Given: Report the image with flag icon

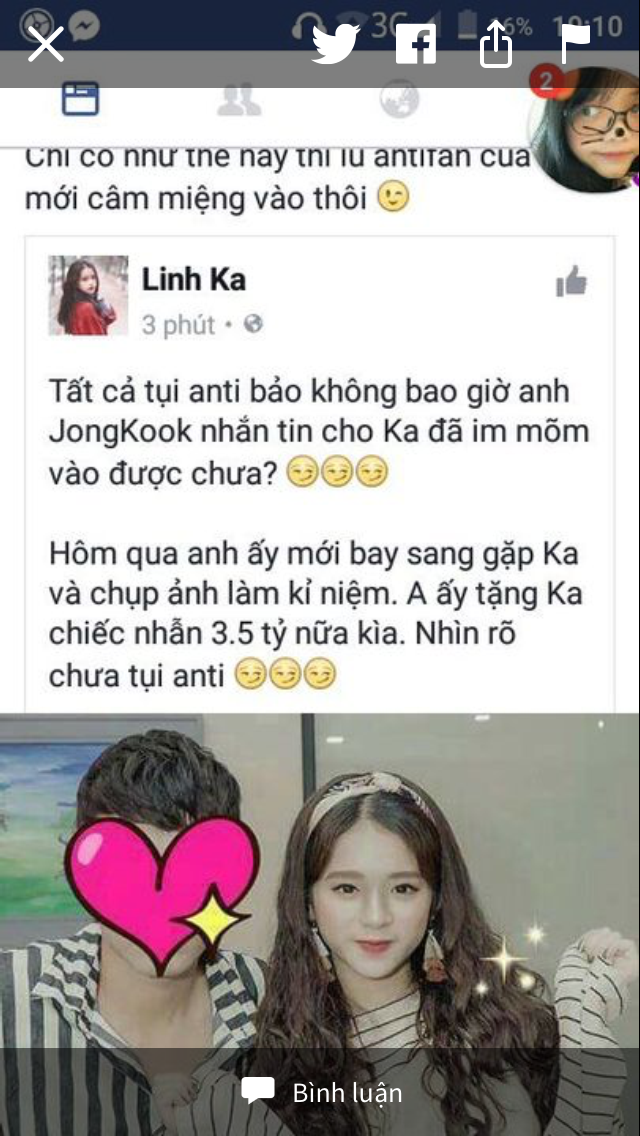Looking at the screenshot, I should (576, 44).
